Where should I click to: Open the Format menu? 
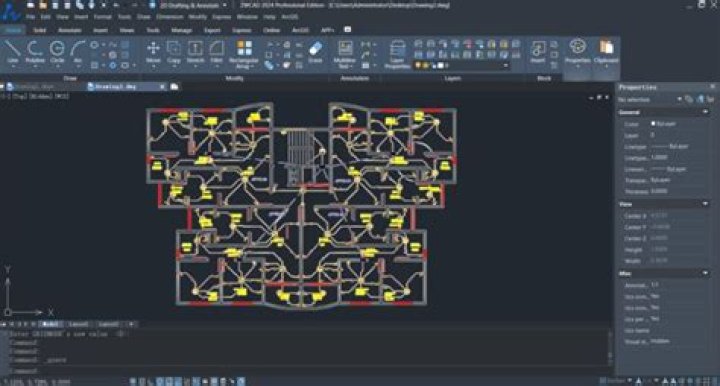(x=102, y=17)
